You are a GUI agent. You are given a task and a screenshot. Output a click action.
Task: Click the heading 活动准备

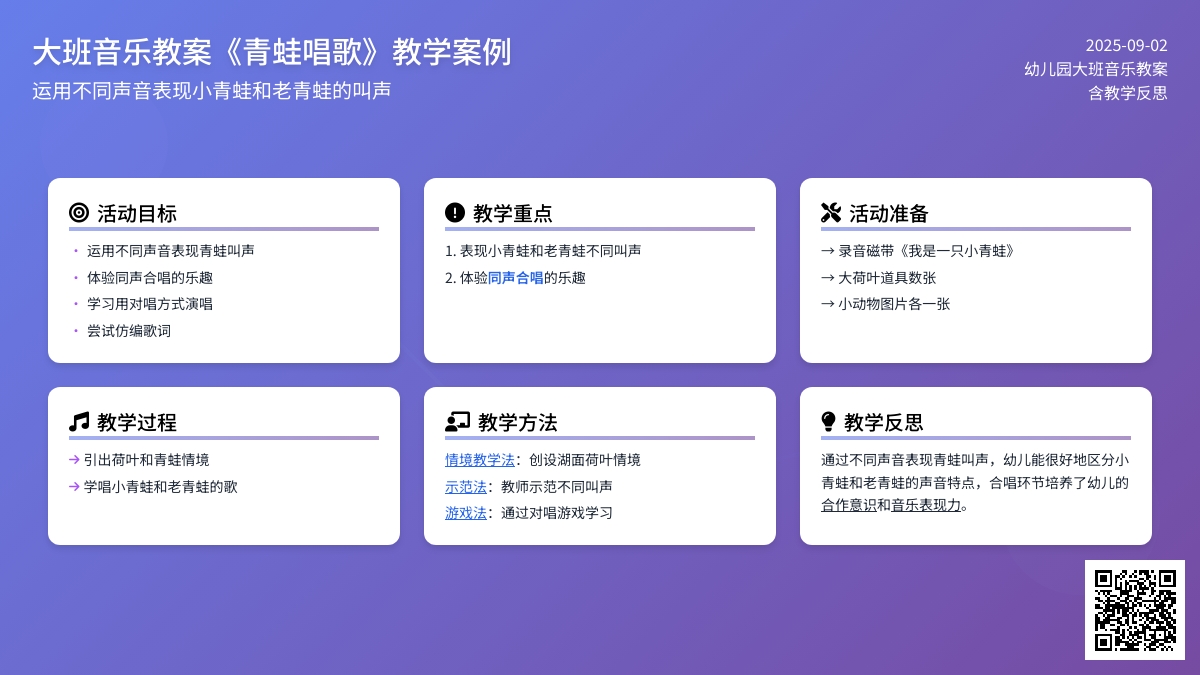[x=889, y=213]
